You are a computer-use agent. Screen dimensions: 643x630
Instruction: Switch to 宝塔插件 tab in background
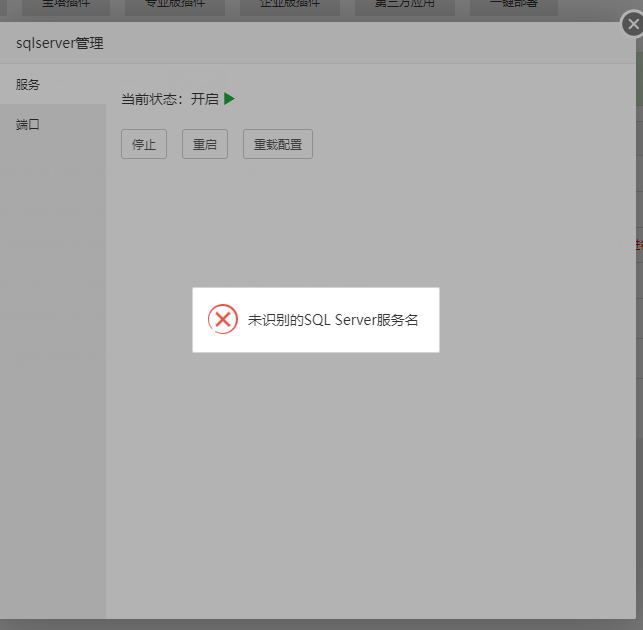tap(66, 6)
